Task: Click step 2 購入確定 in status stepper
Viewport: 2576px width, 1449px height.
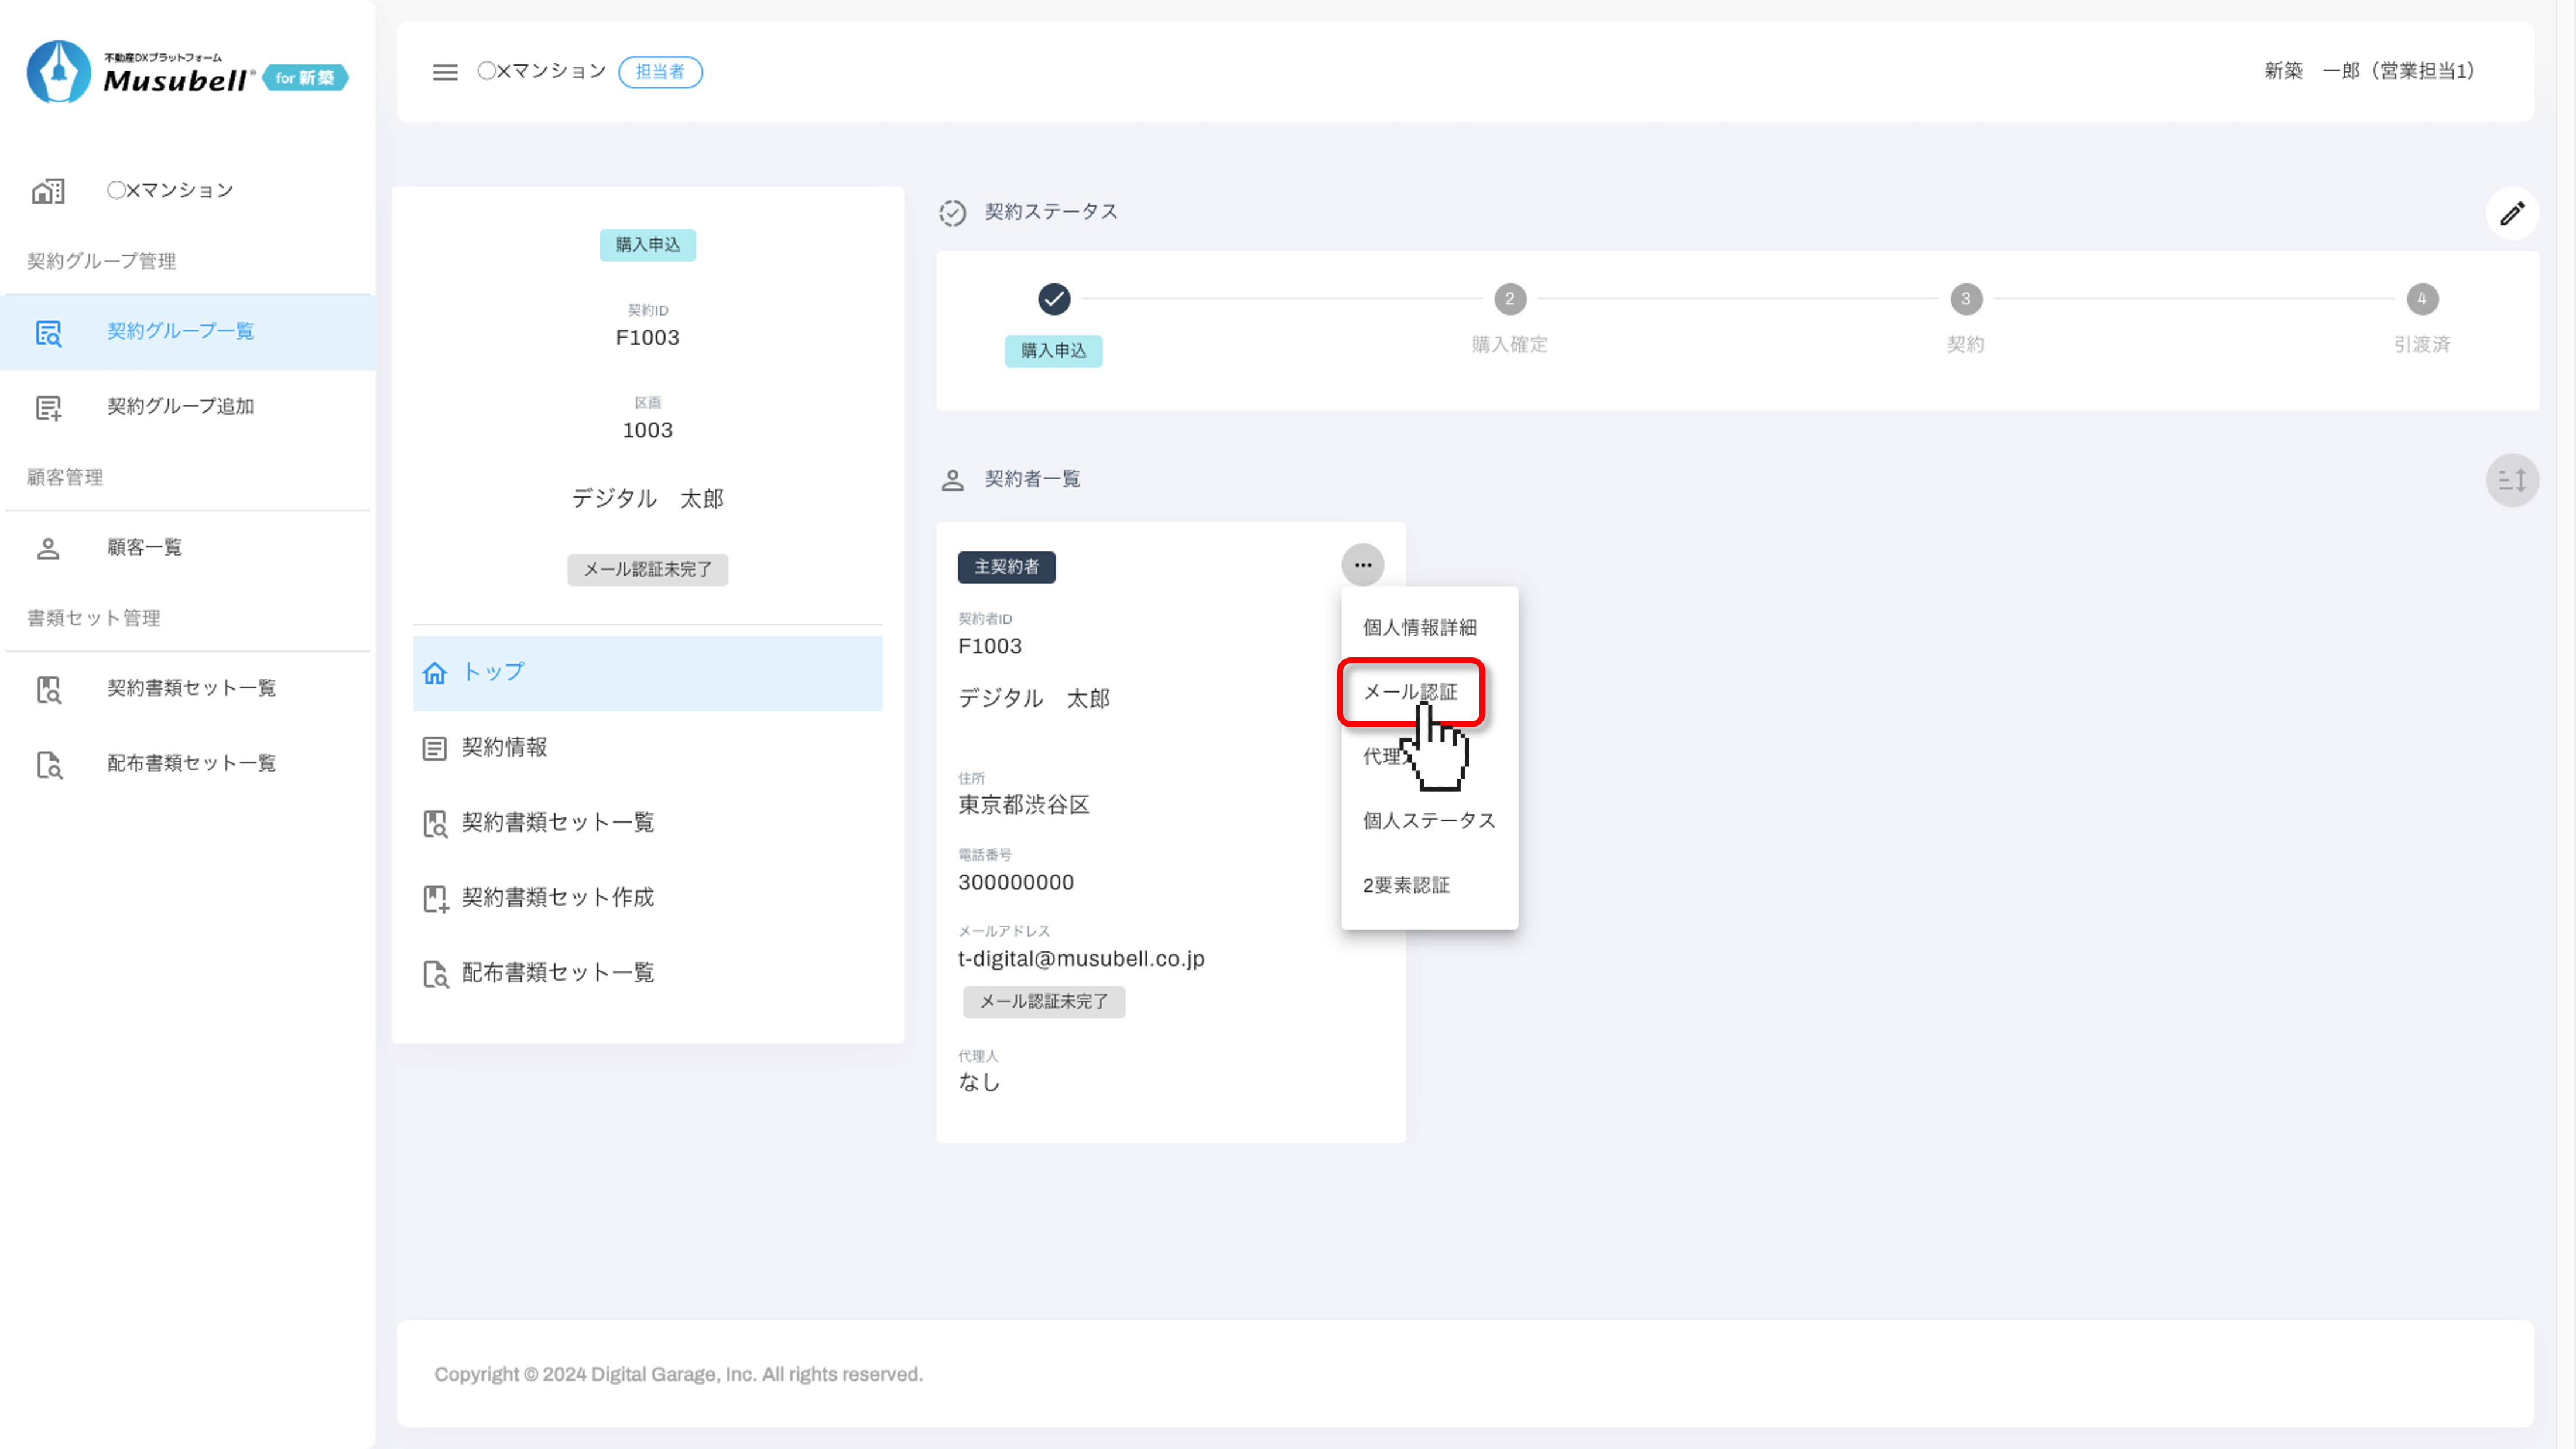Action: 1509,299
